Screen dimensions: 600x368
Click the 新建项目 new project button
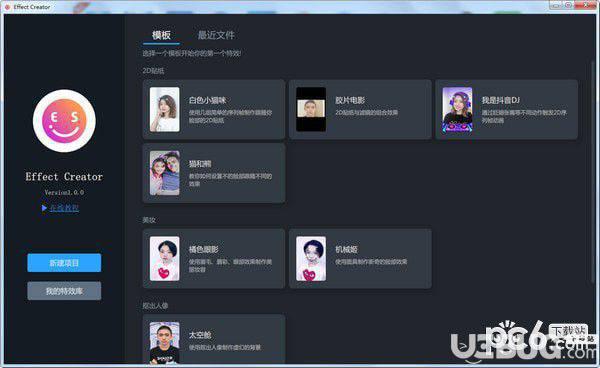pos(64,263)
